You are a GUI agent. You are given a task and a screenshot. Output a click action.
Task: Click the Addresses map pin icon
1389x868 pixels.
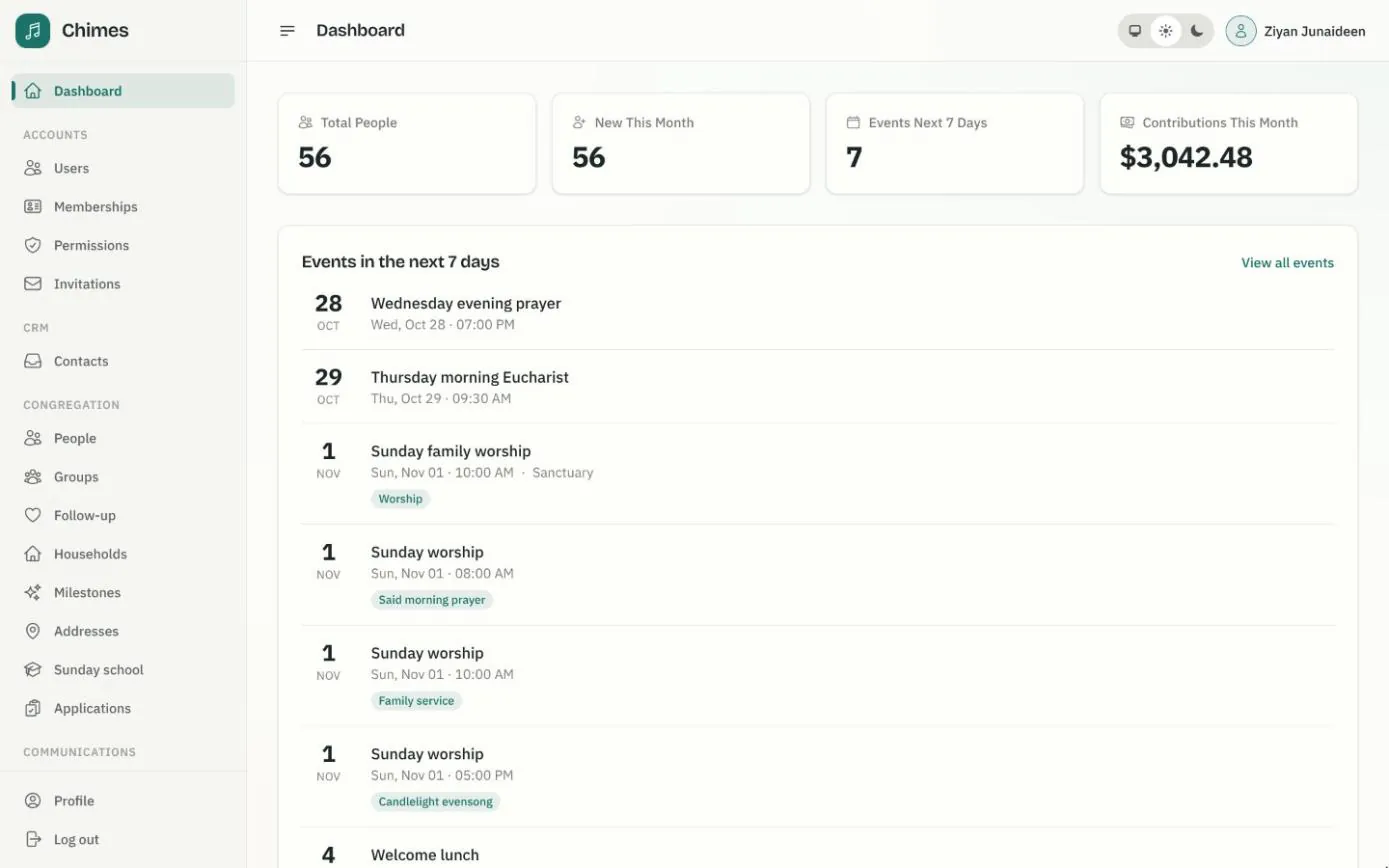tap(33, 631)
